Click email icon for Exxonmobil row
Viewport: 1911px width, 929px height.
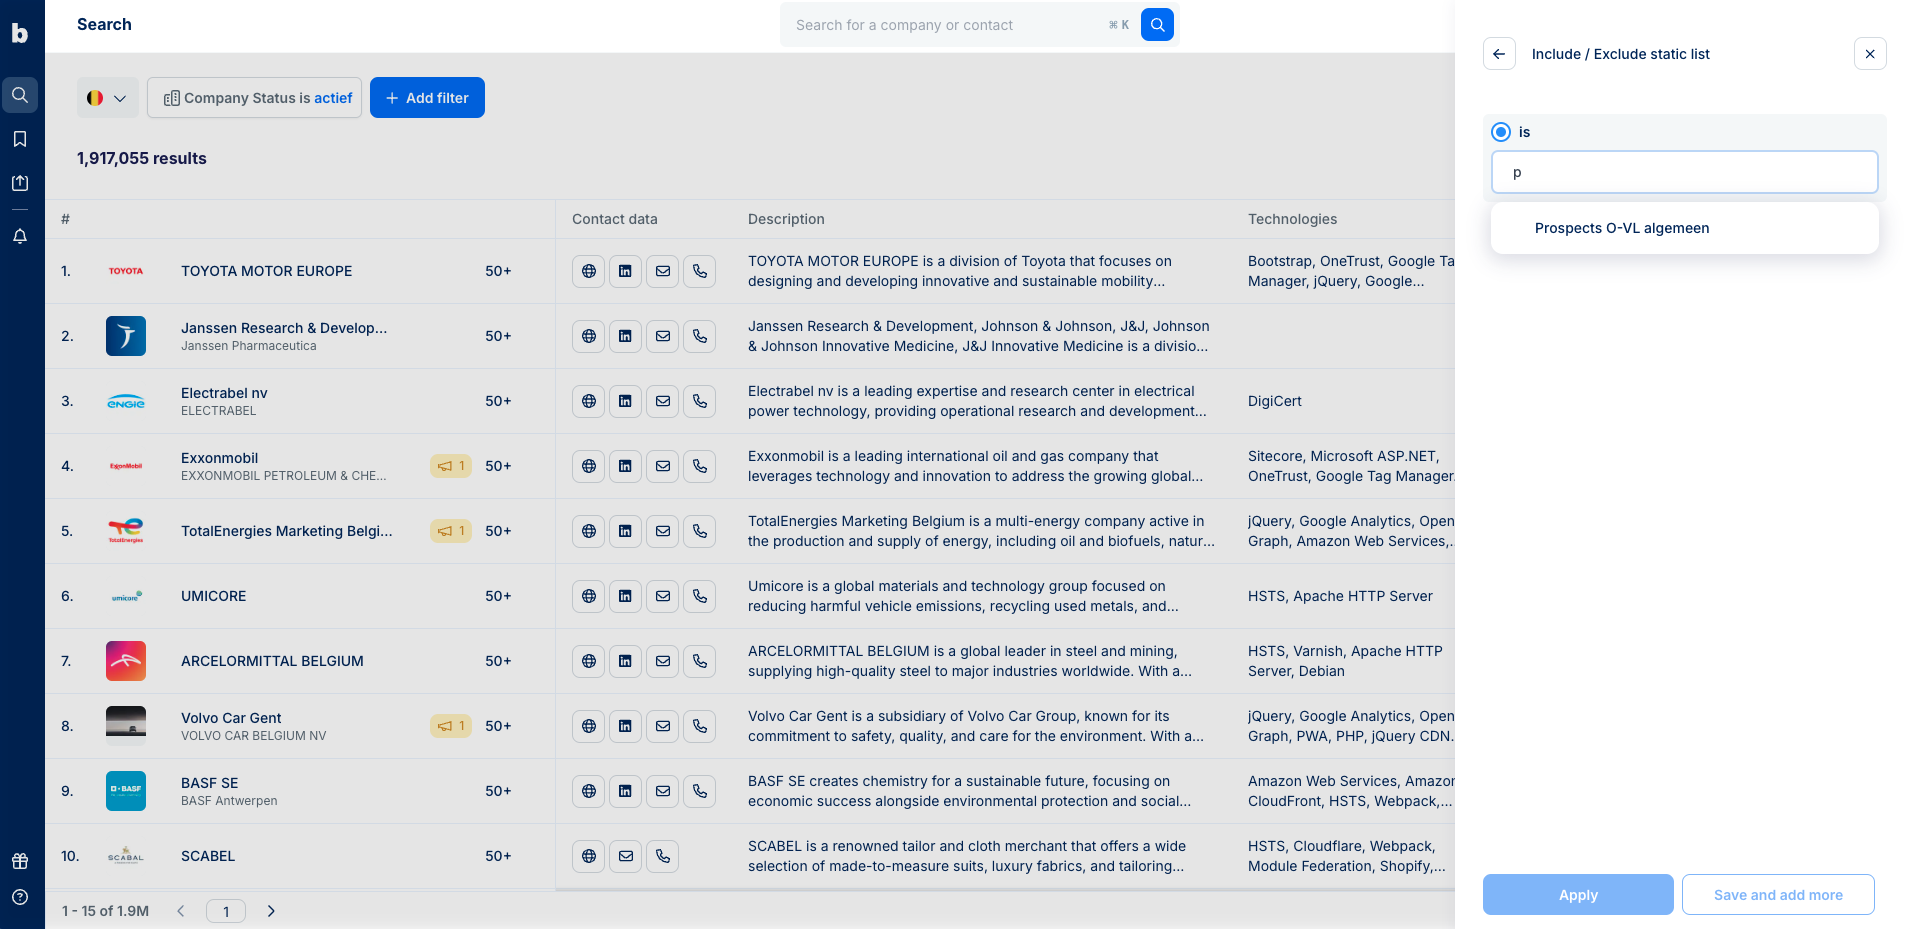(663, 466)
